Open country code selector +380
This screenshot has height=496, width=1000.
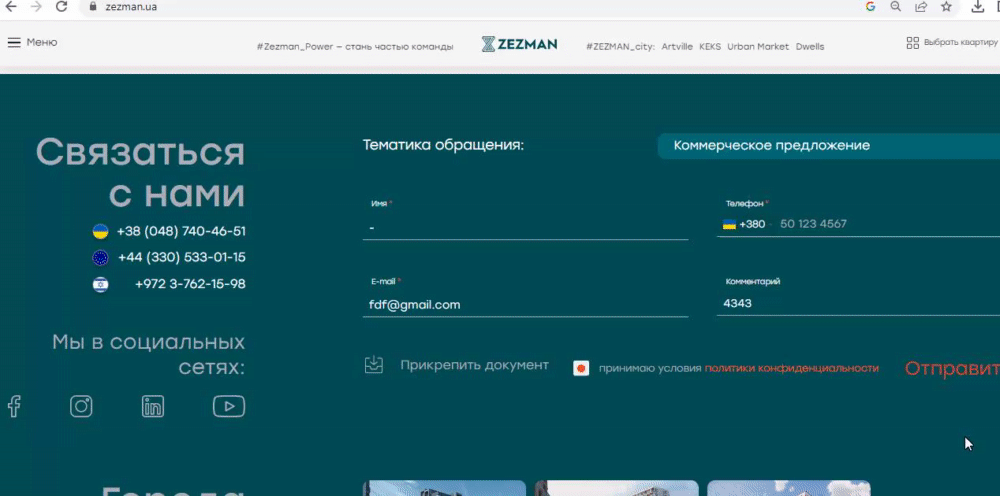pos(744,224)
